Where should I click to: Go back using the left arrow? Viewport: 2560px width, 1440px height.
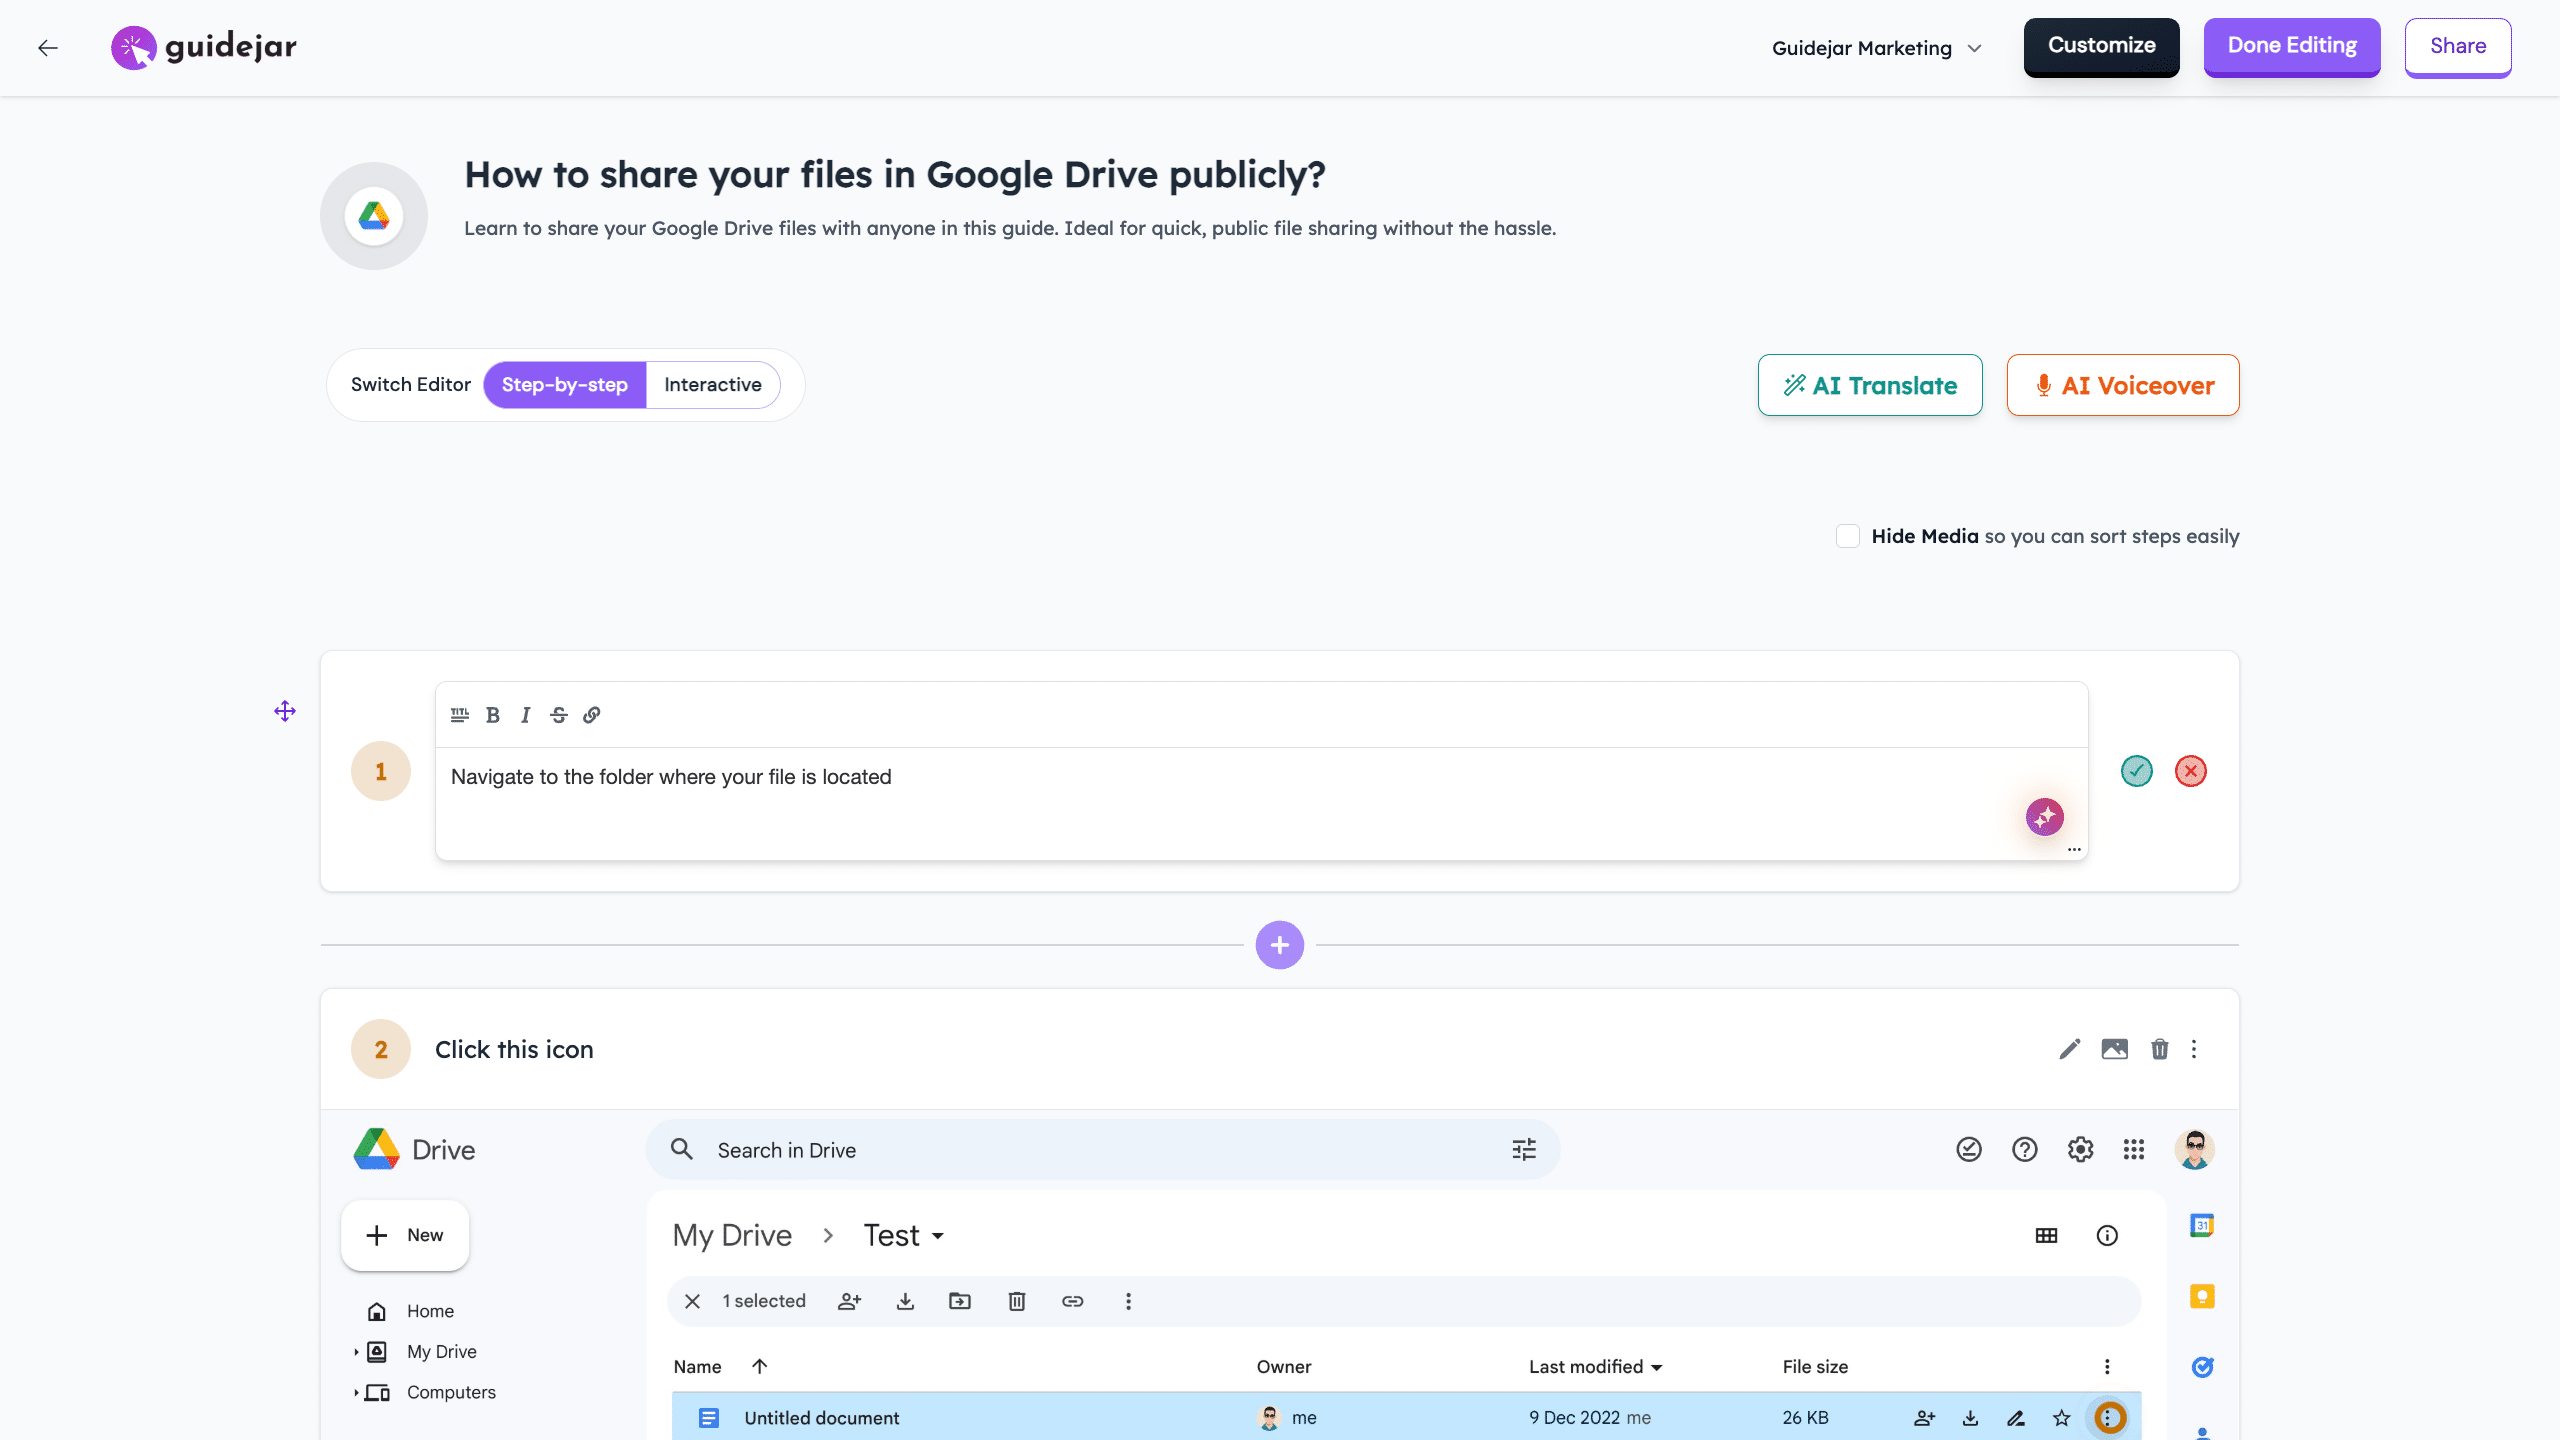(48, 48)
